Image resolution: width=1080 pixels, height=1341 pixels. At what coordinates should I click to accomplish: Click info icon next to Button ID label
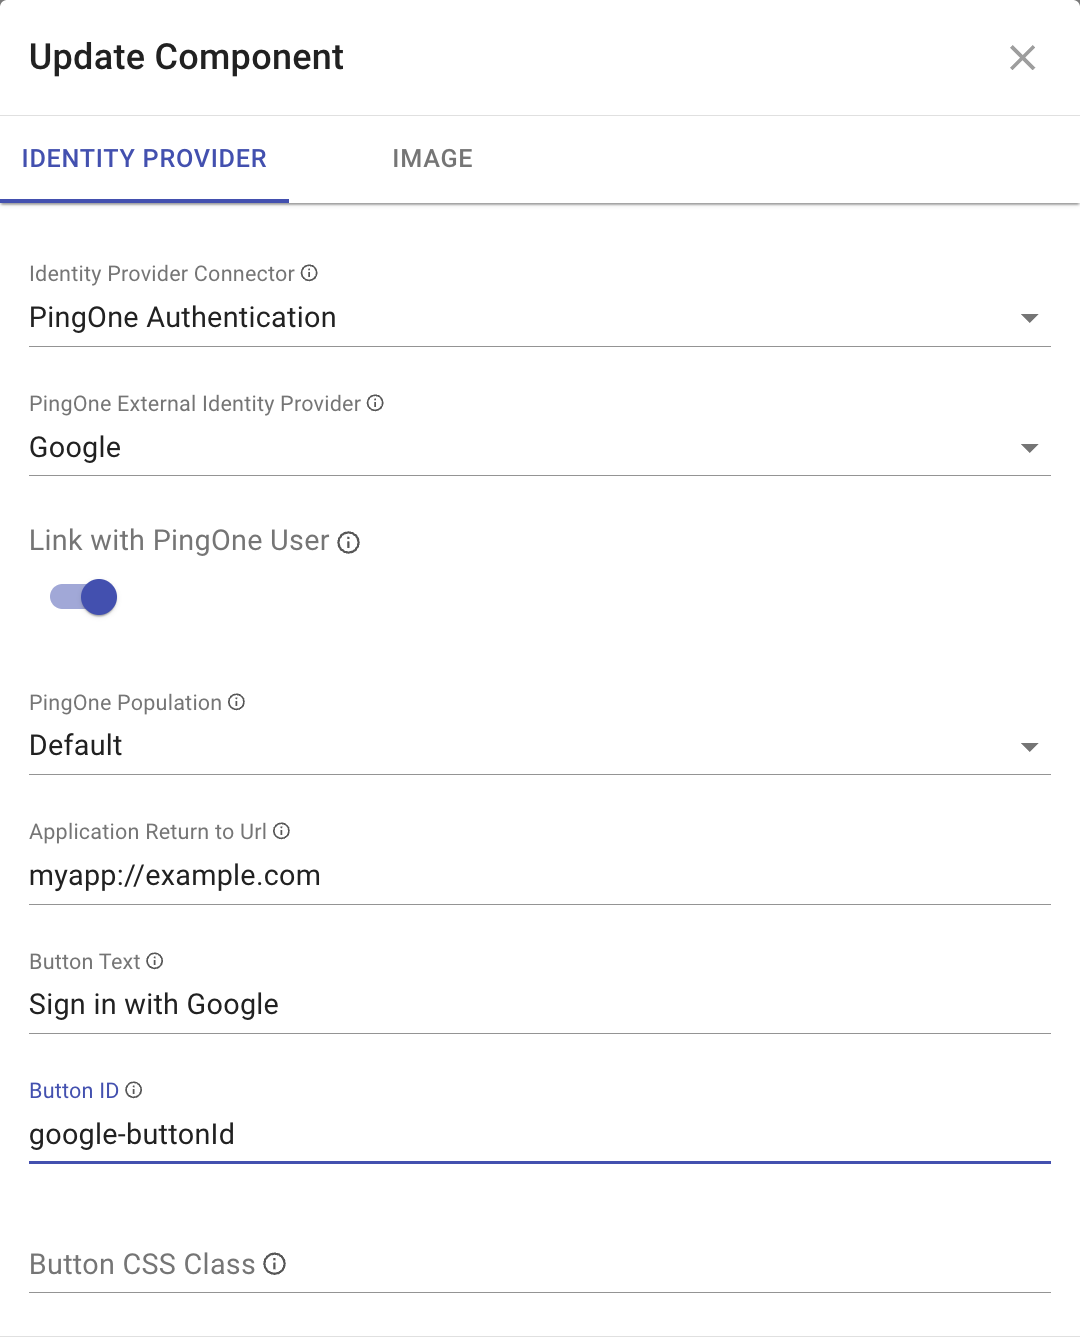point(134,1090)
